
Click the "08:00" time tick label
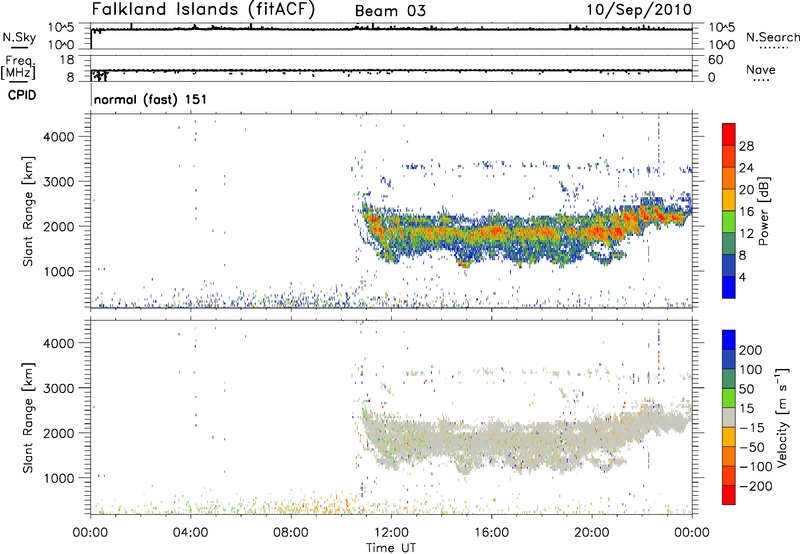click(x=291, y=533)
